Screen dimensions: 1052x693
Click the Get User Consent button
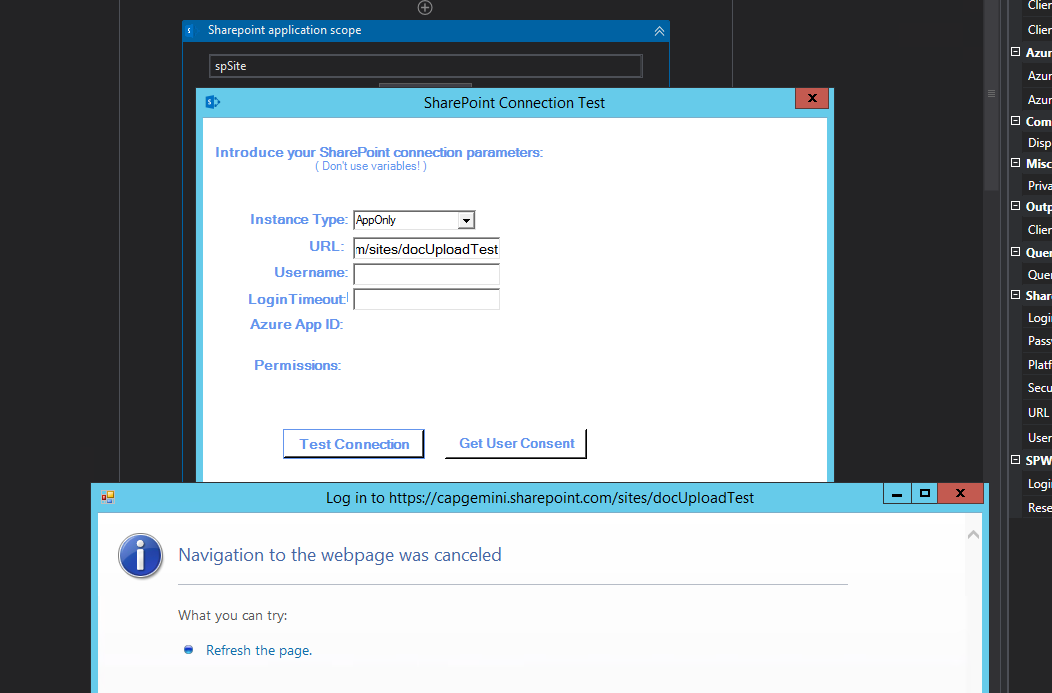pyautogui.click(x=516, y=443)
